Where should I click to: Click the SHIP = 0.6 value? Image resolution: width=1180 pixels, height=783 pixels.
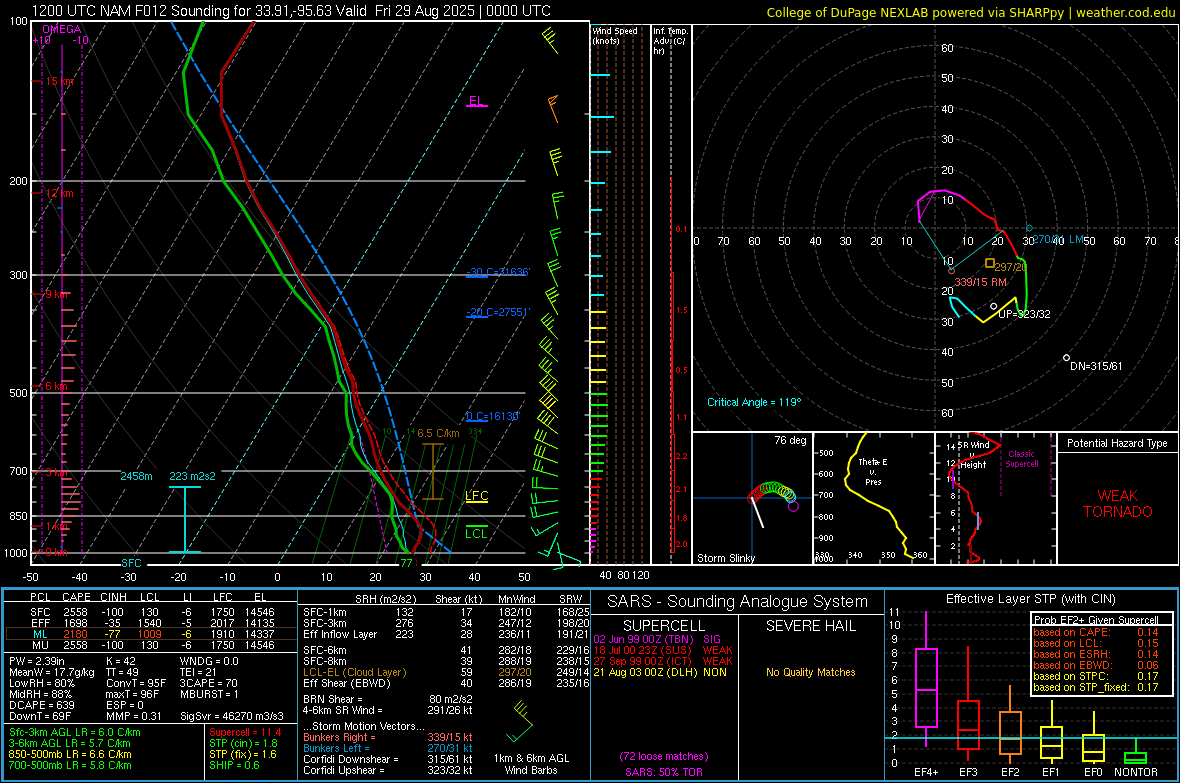pyautogui.click(x=234, y=765)
